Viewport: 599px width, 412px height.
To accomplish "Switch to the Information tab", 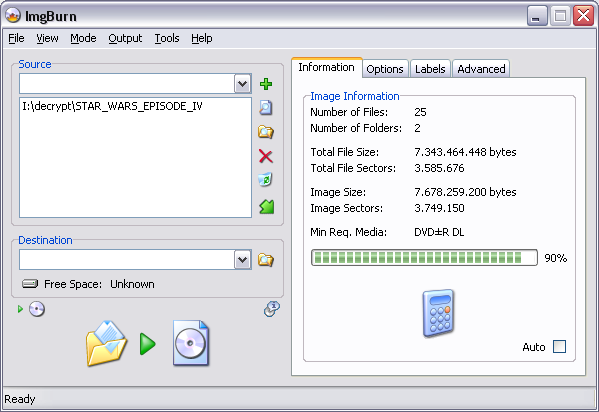I will (x=327, y=67).
